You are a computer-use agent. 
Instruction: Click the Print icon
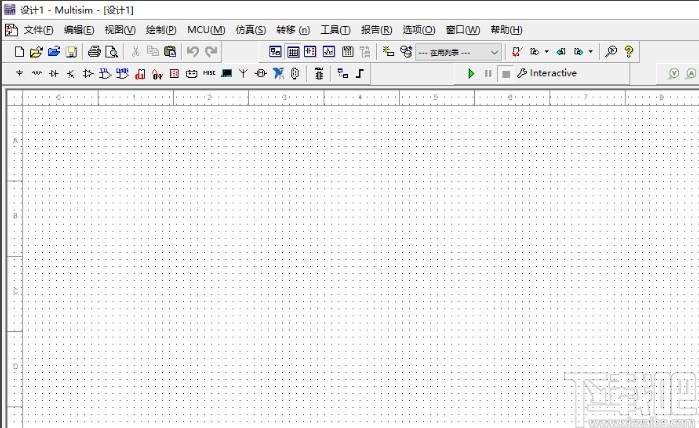tap(94, 52)
